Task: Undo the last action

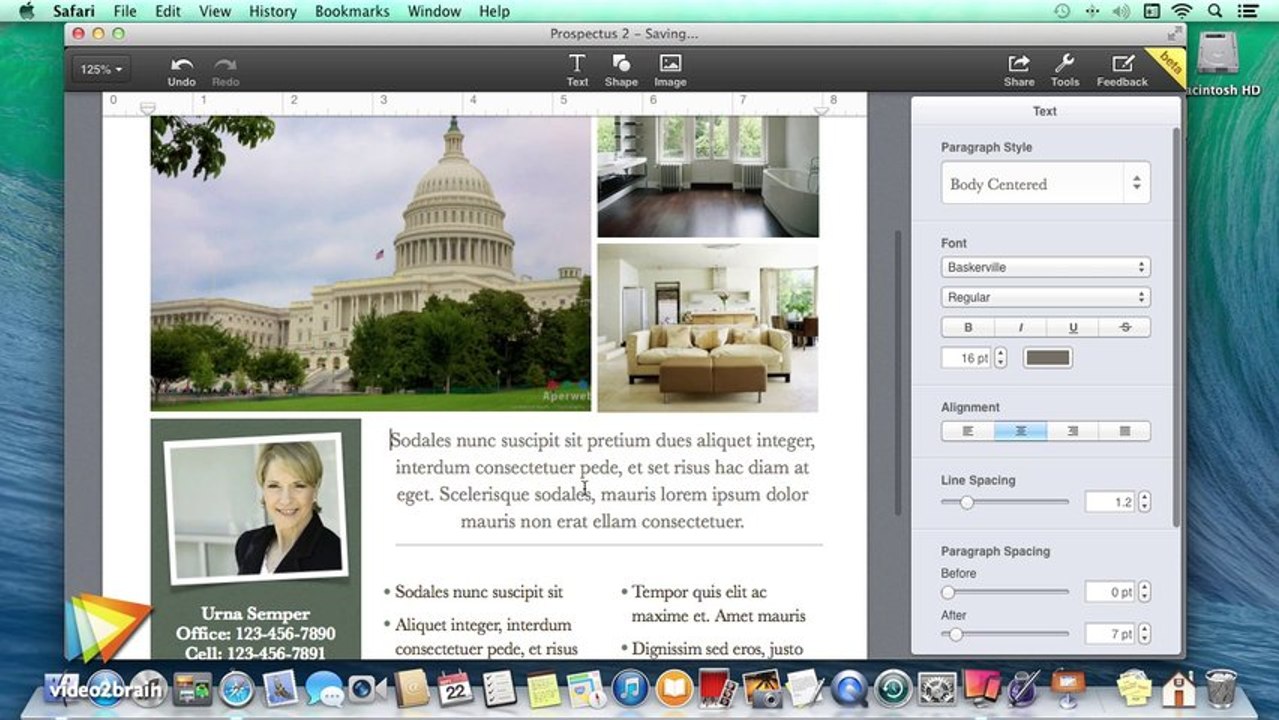Action: [x=181, y=71]
